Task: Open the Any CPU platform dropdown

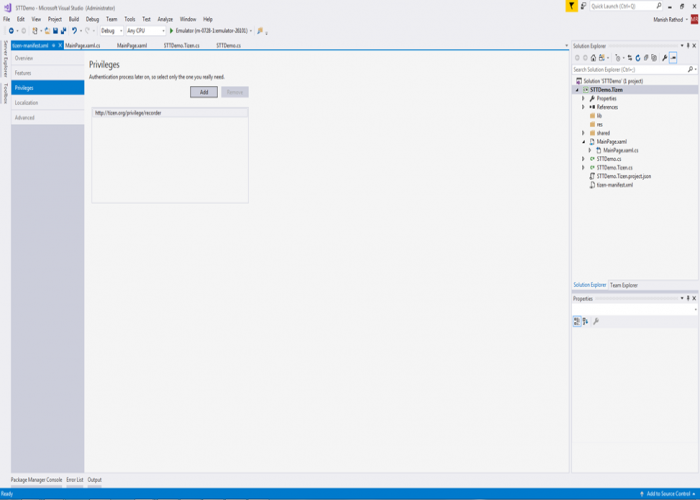Action: coord(145,31)
